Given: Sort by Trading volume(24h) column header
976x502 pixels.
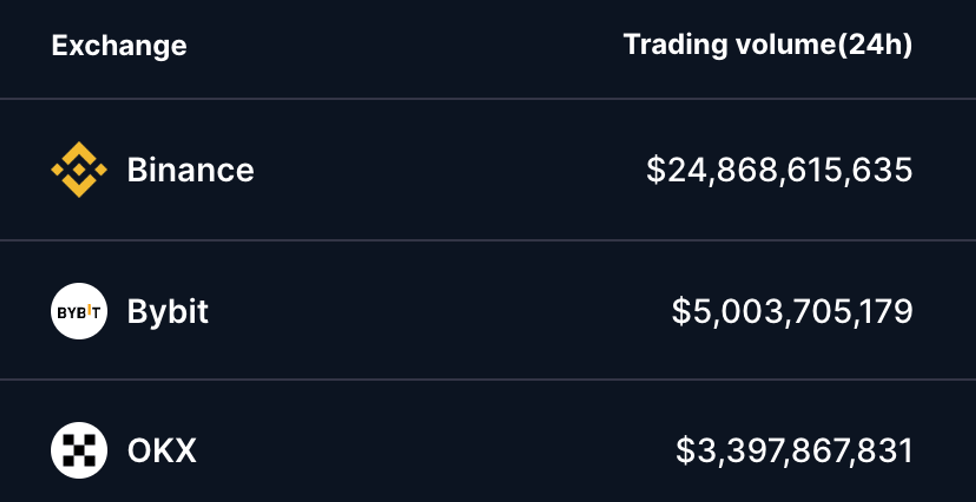Looking at the screenshot, I should tap(767, 45).
